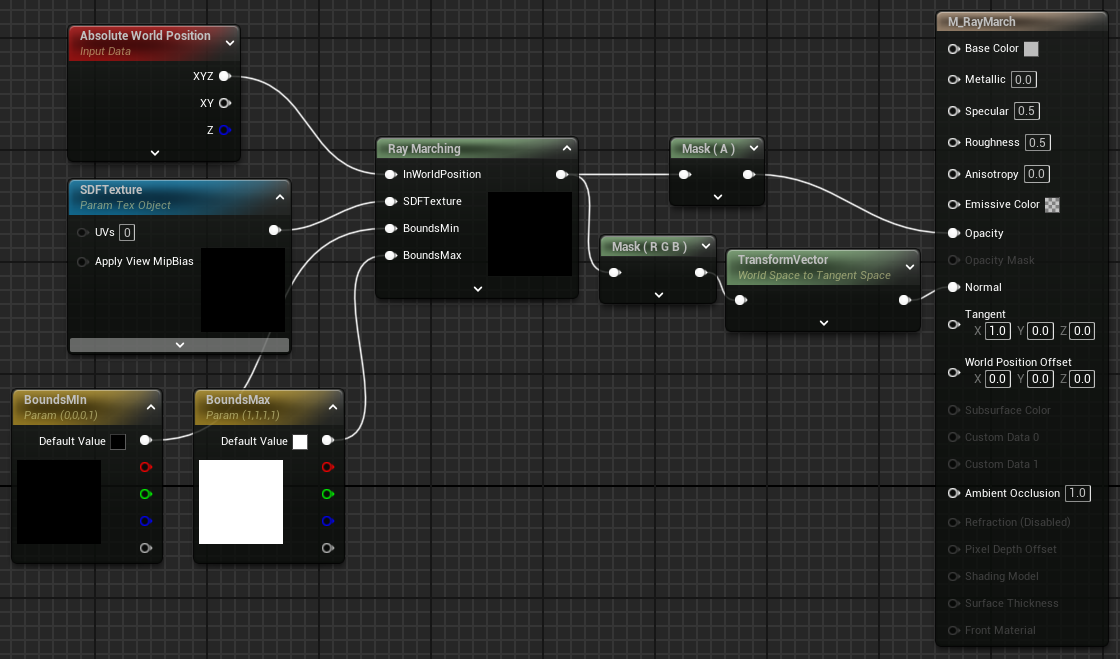The height and width of the screenshot is (659, 1120).
Task: Collapse the Ray Marching node header chevron
Action: (566, 148)
